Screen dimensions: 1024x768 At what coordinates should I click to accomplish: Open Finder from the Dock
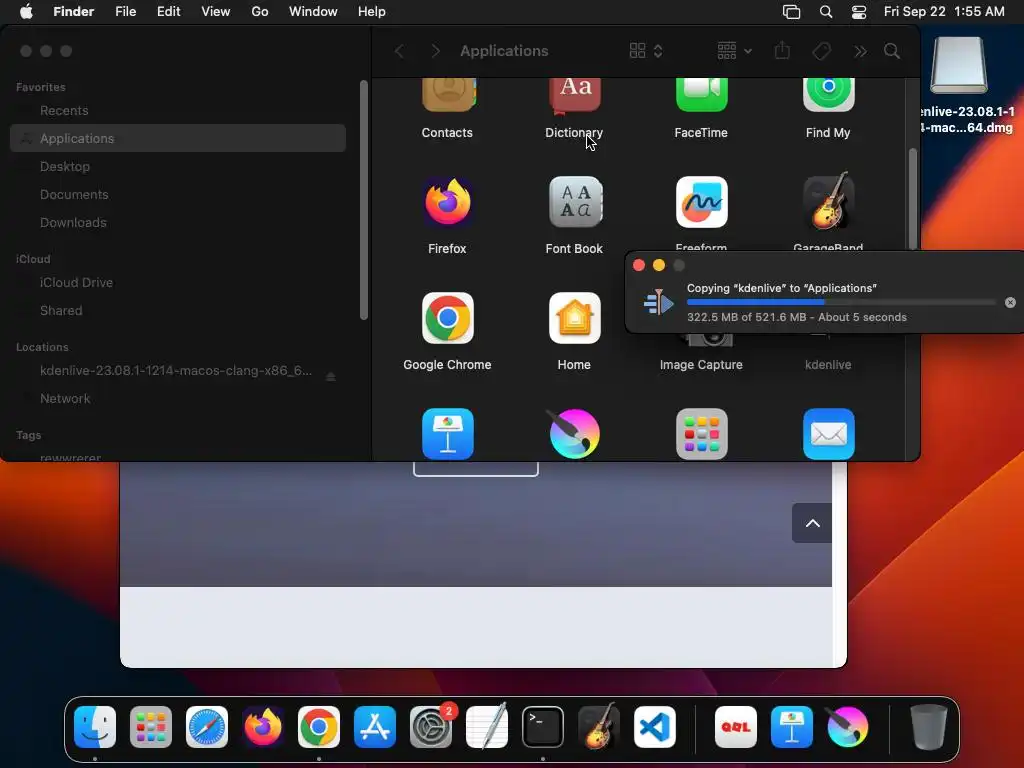tap(95, 727)
